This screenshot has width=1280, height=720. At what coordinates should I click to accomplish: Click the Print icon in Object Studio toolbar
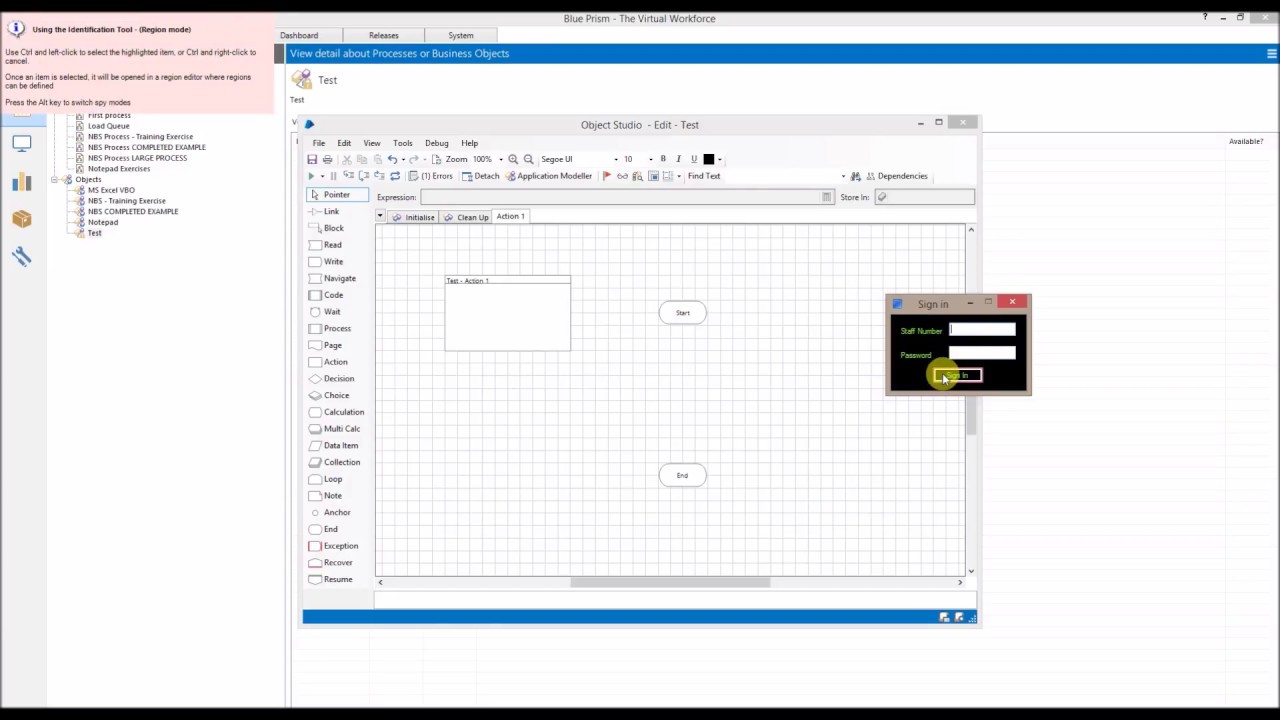[327, 159]
